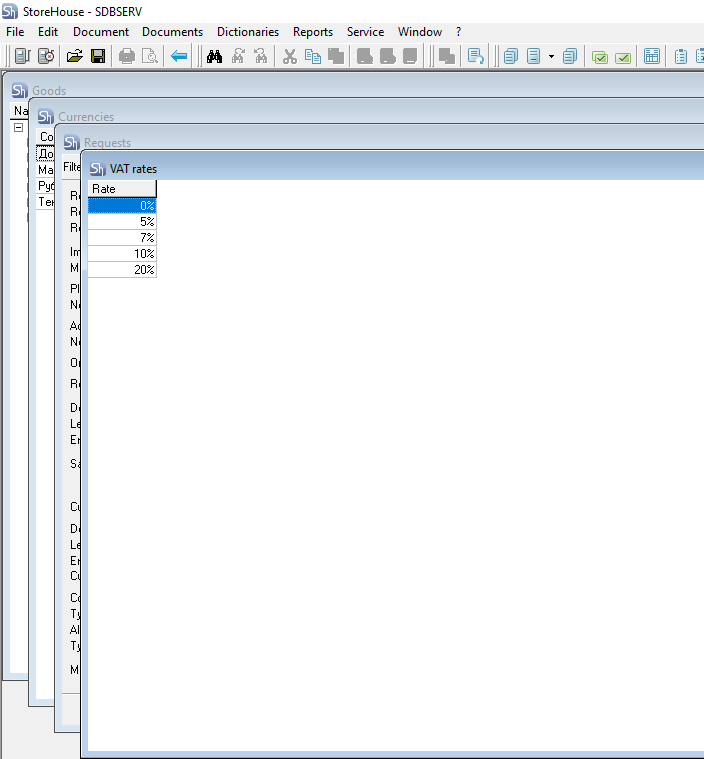Click the calculator icon in toolbar

click(x=651, y=56)
